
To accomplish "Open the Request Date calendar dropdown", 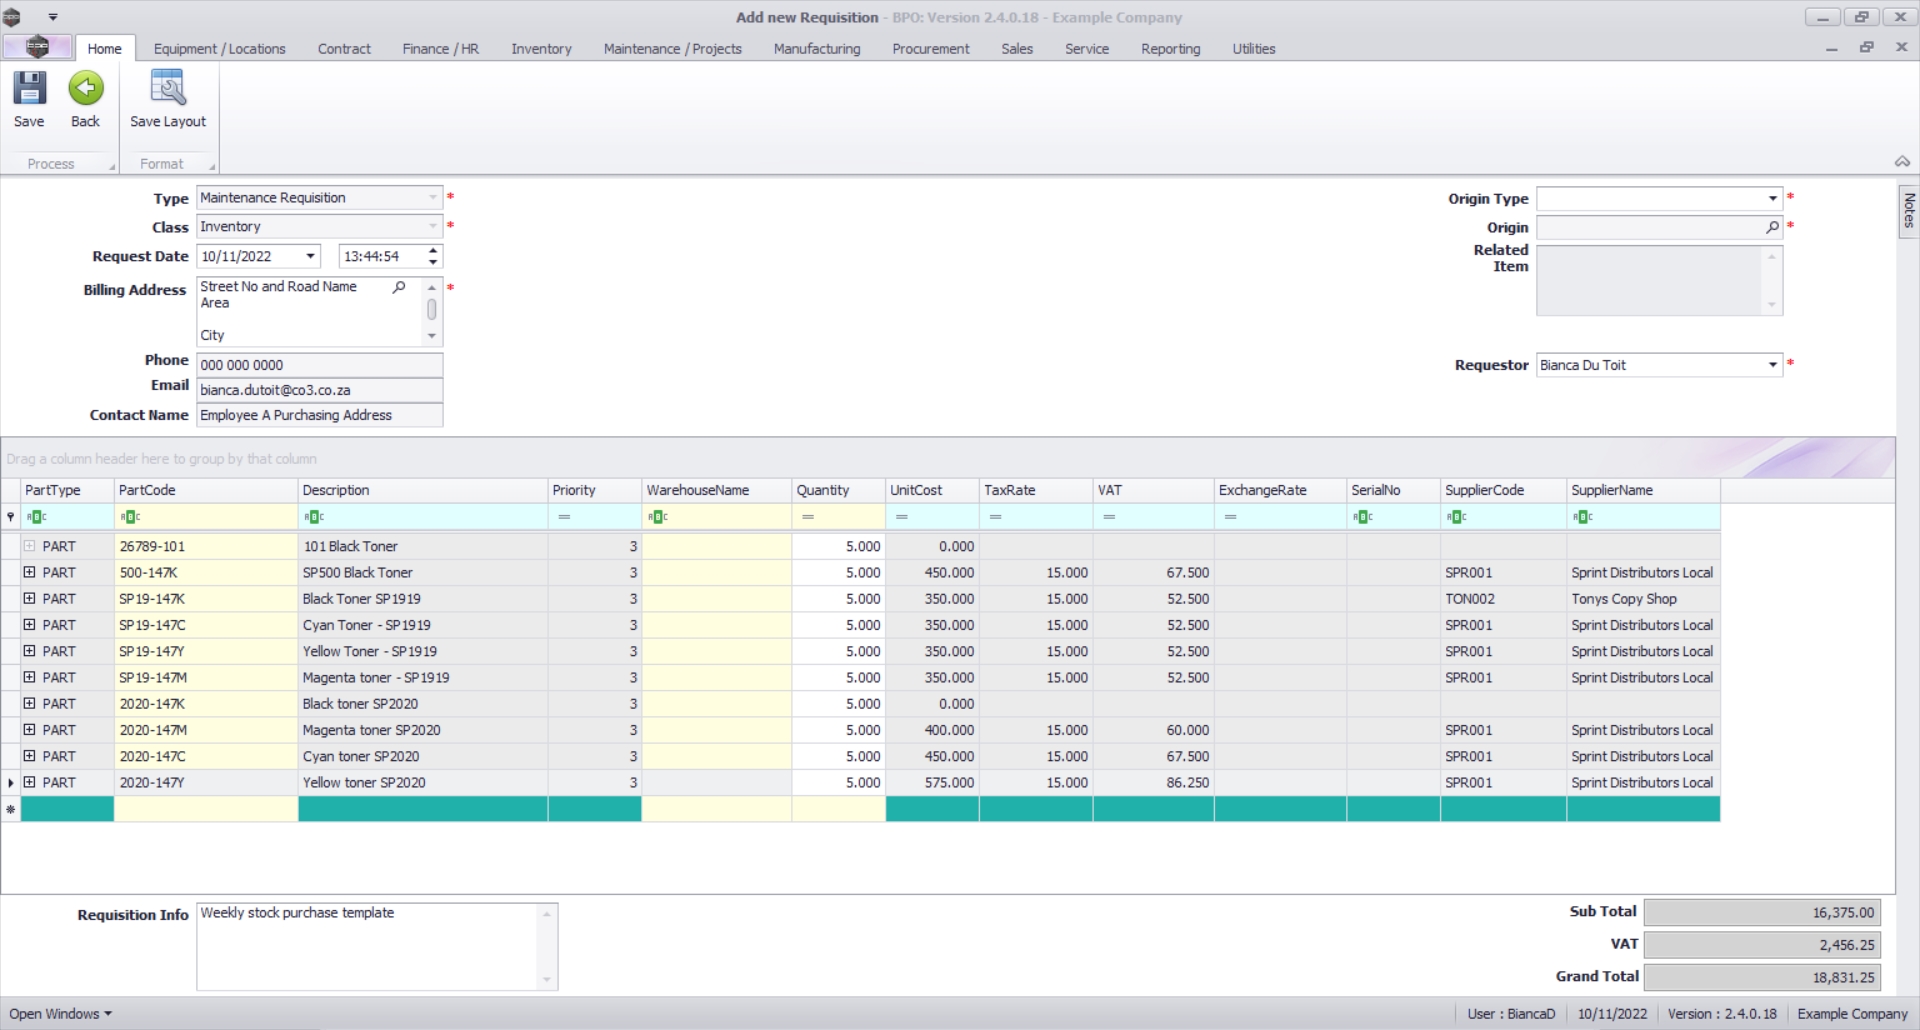I will (x=310, y=256).
